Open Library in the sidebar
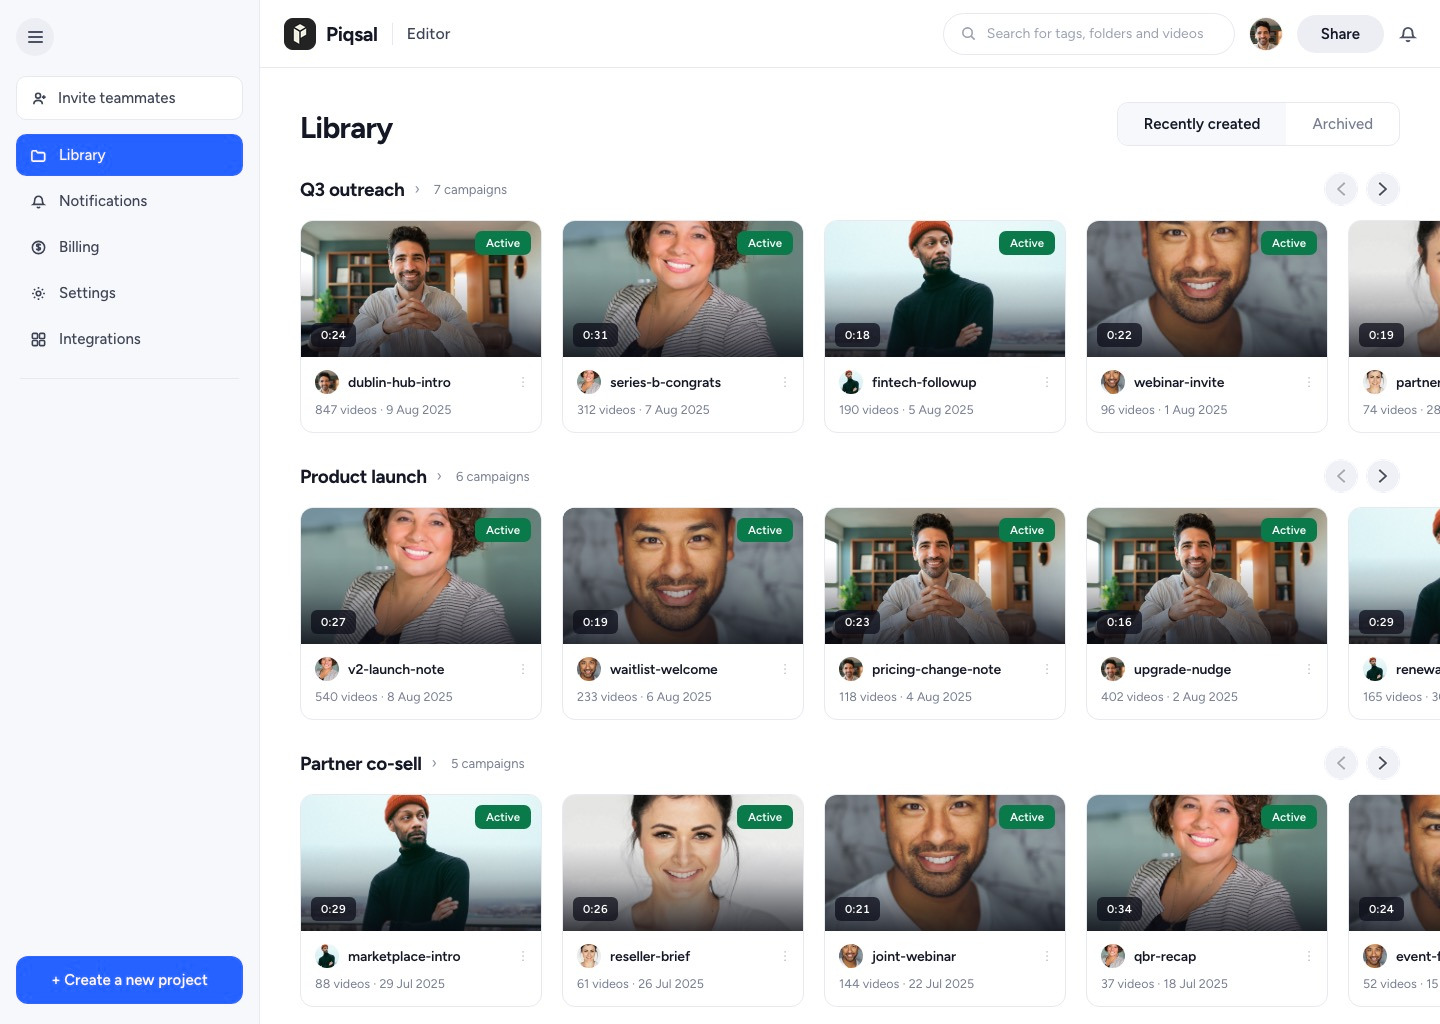The width and height of the screenshot is (1440, 1024). (129, 155)
